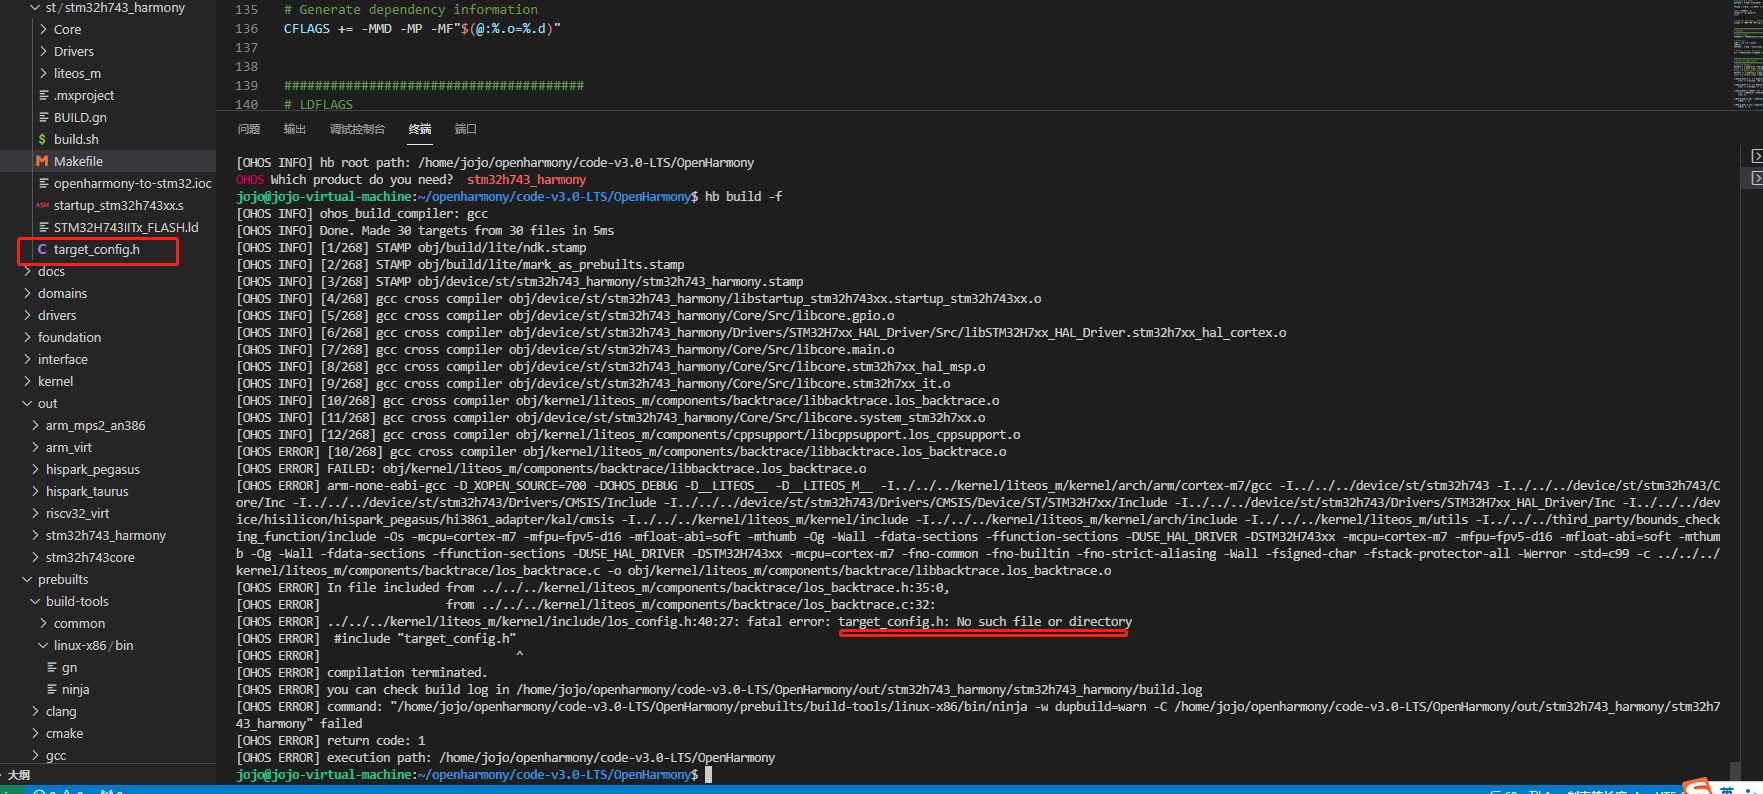Click the C icon of target_config.h
The height and width of the screenshot is (794, 1763).
[x=42, y=249]
